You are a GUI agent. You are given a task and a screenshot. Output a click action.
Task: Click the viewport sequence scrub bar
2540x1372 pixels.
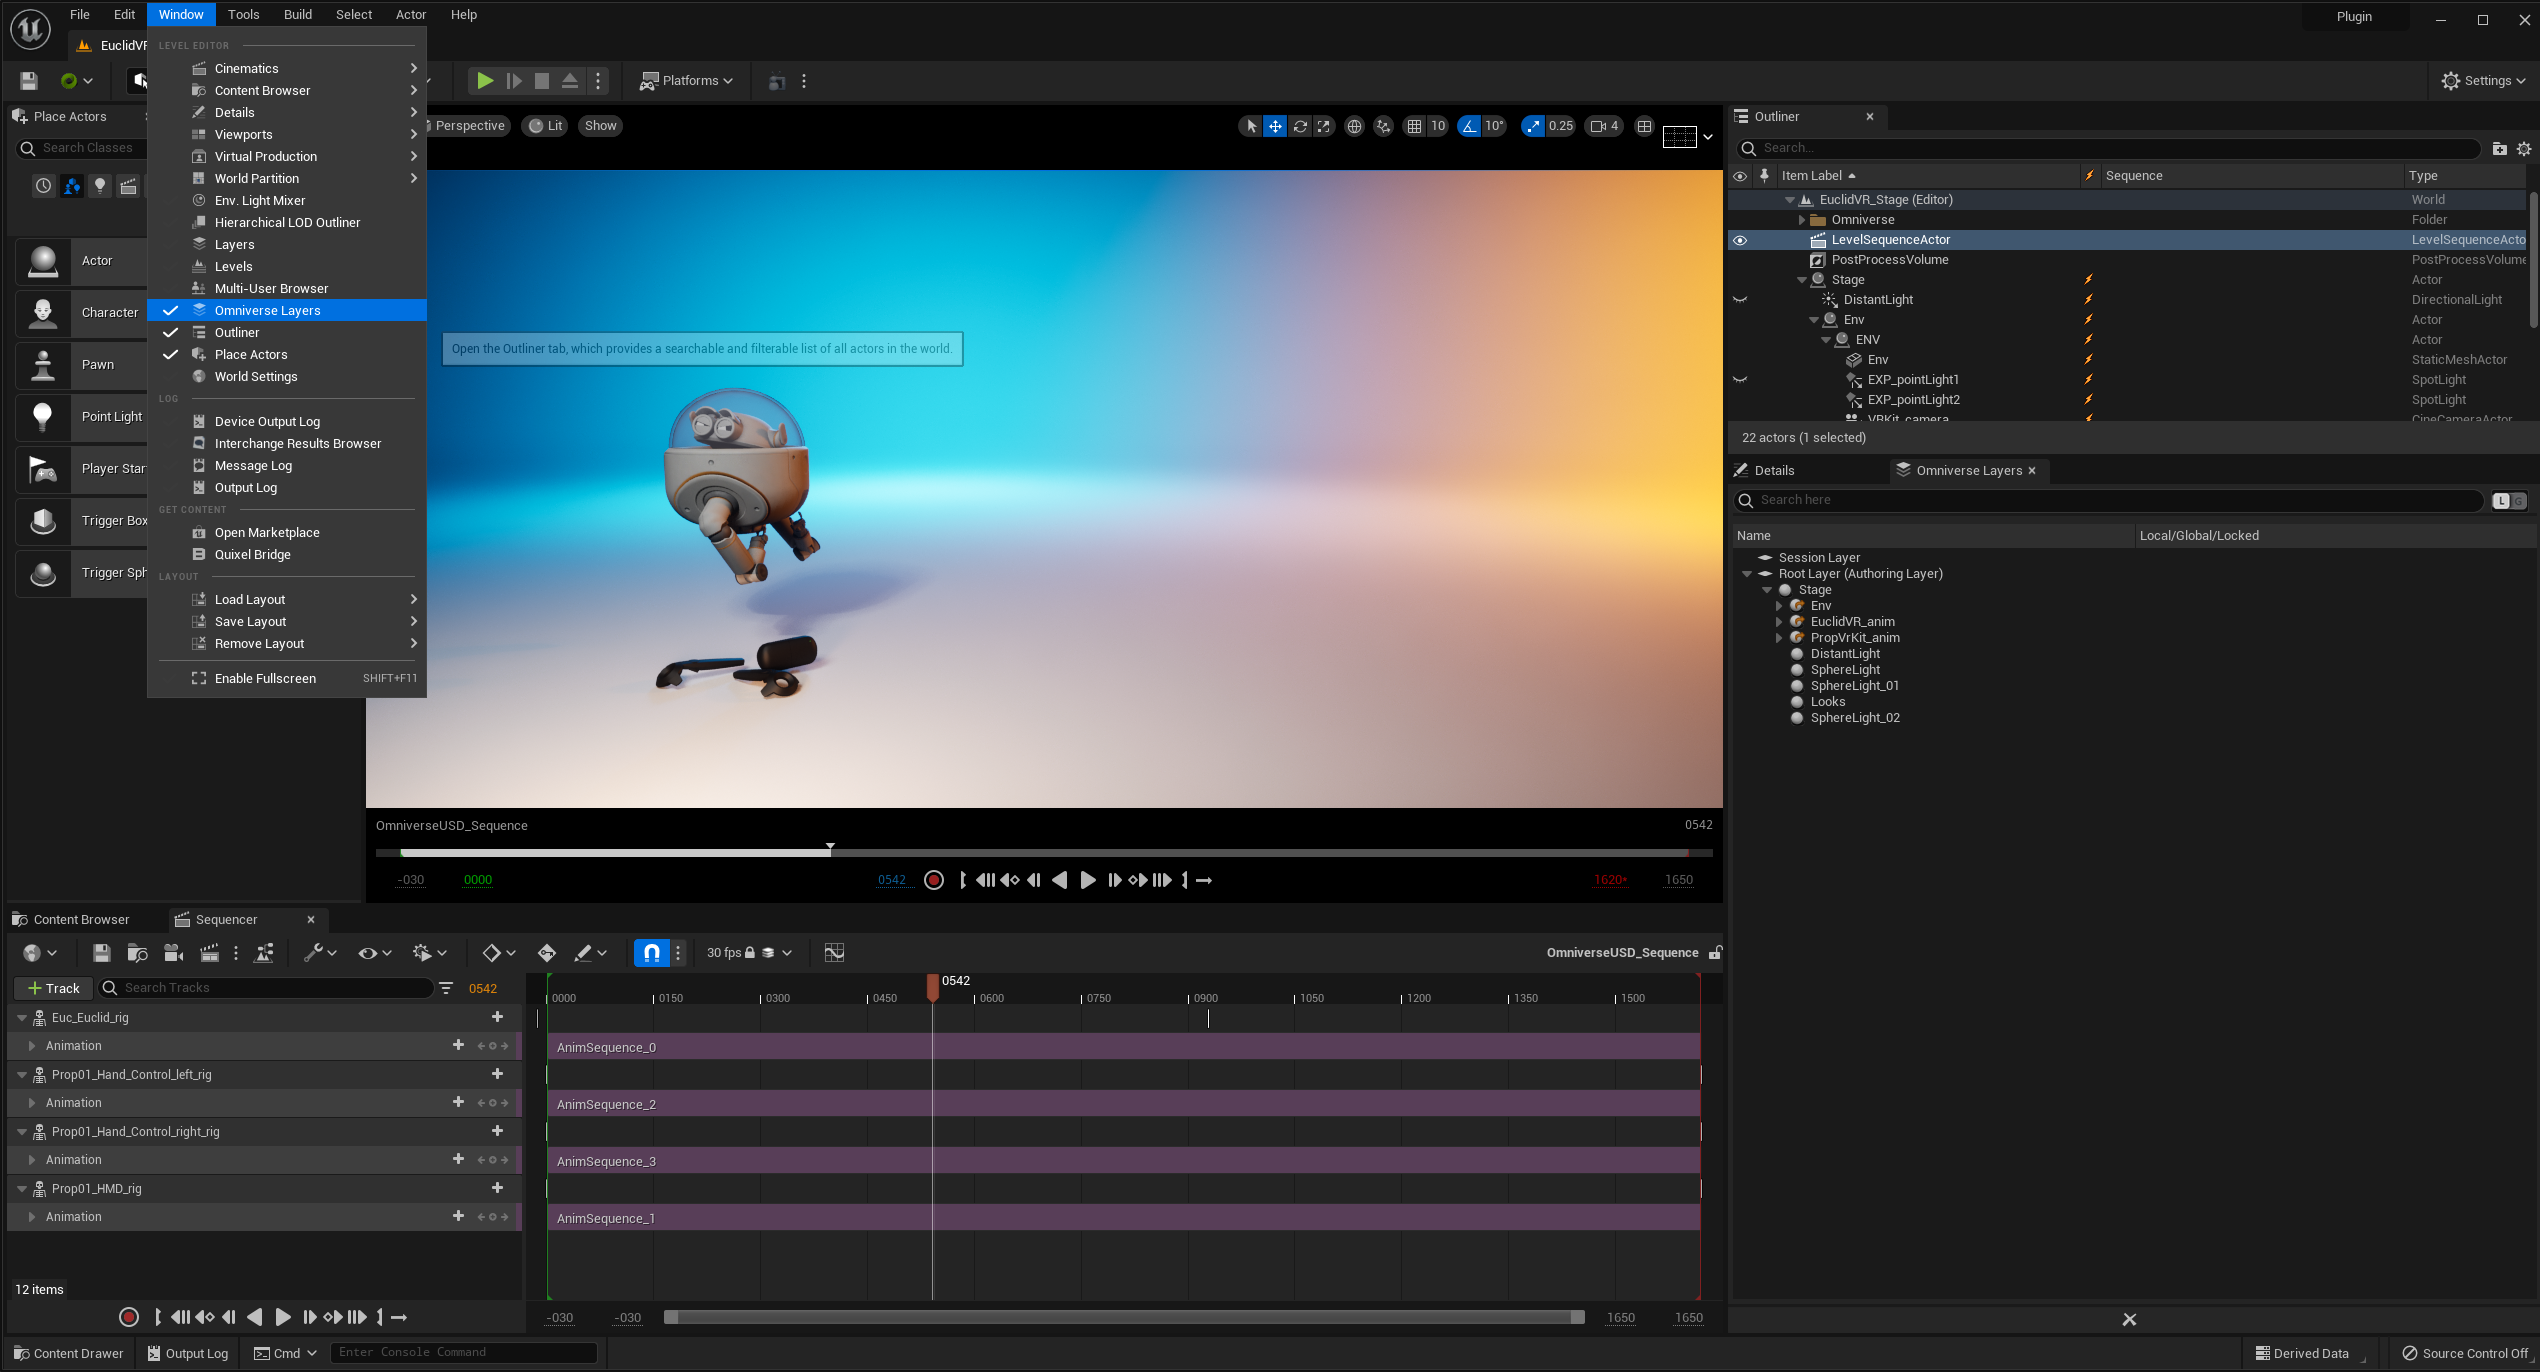tap(1044, 853)
